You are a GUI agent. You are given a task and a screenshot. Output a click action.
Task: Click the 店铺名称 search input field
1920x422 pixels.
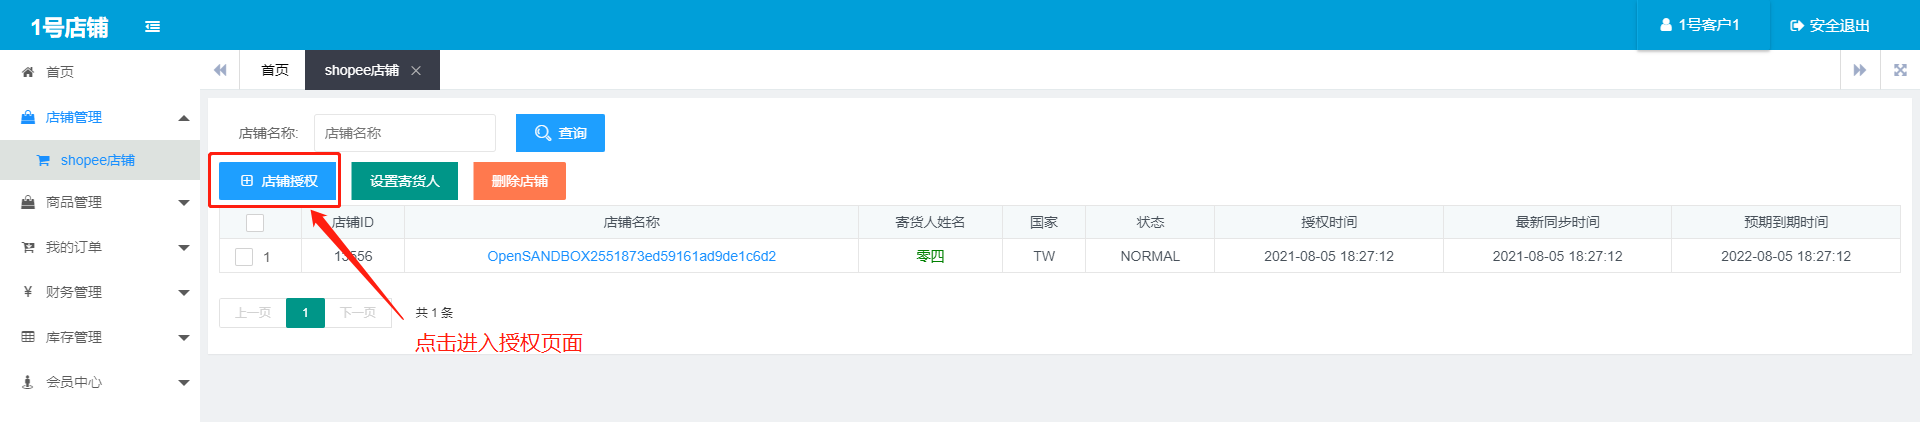click(x=404, y=133)
